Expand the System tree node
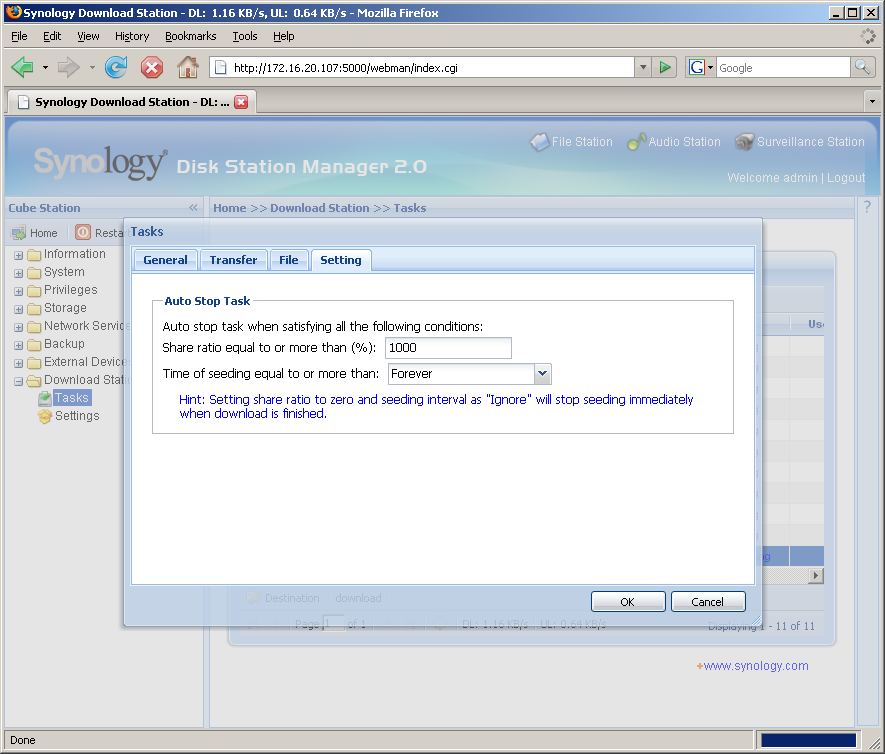Screen dimensions: 885x754 [x=19, y=274]
